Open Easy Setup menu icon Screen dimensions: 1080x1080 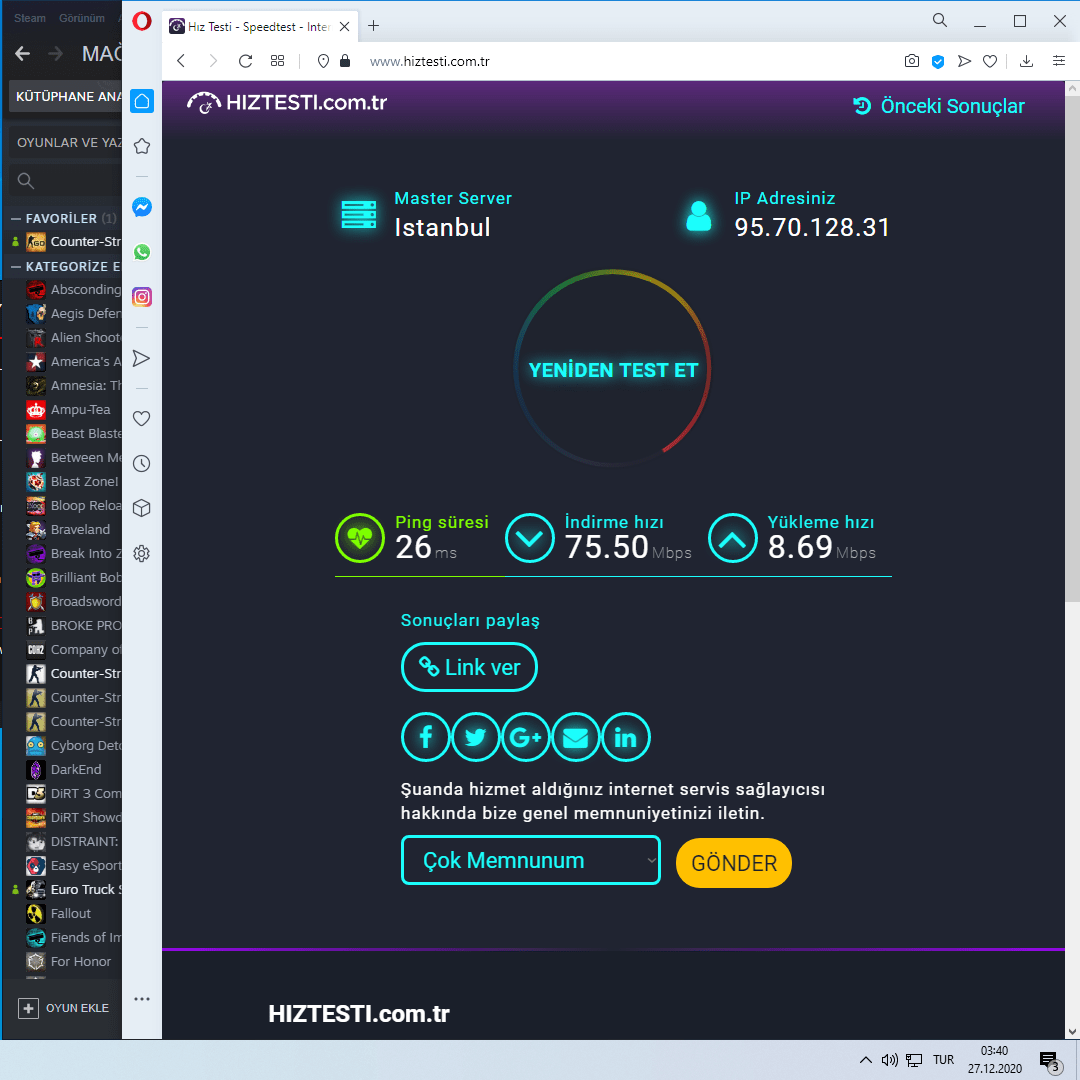pos(1059,61)
